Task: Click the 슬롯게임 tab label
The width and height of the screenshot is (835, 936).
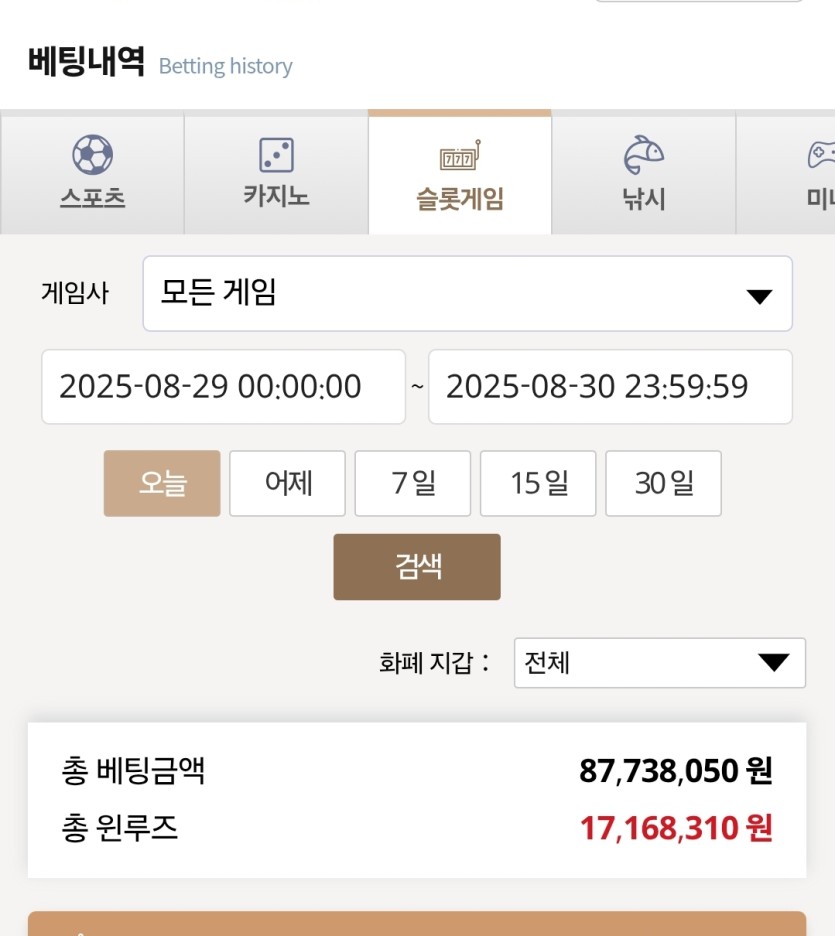Action: [460, 198]
